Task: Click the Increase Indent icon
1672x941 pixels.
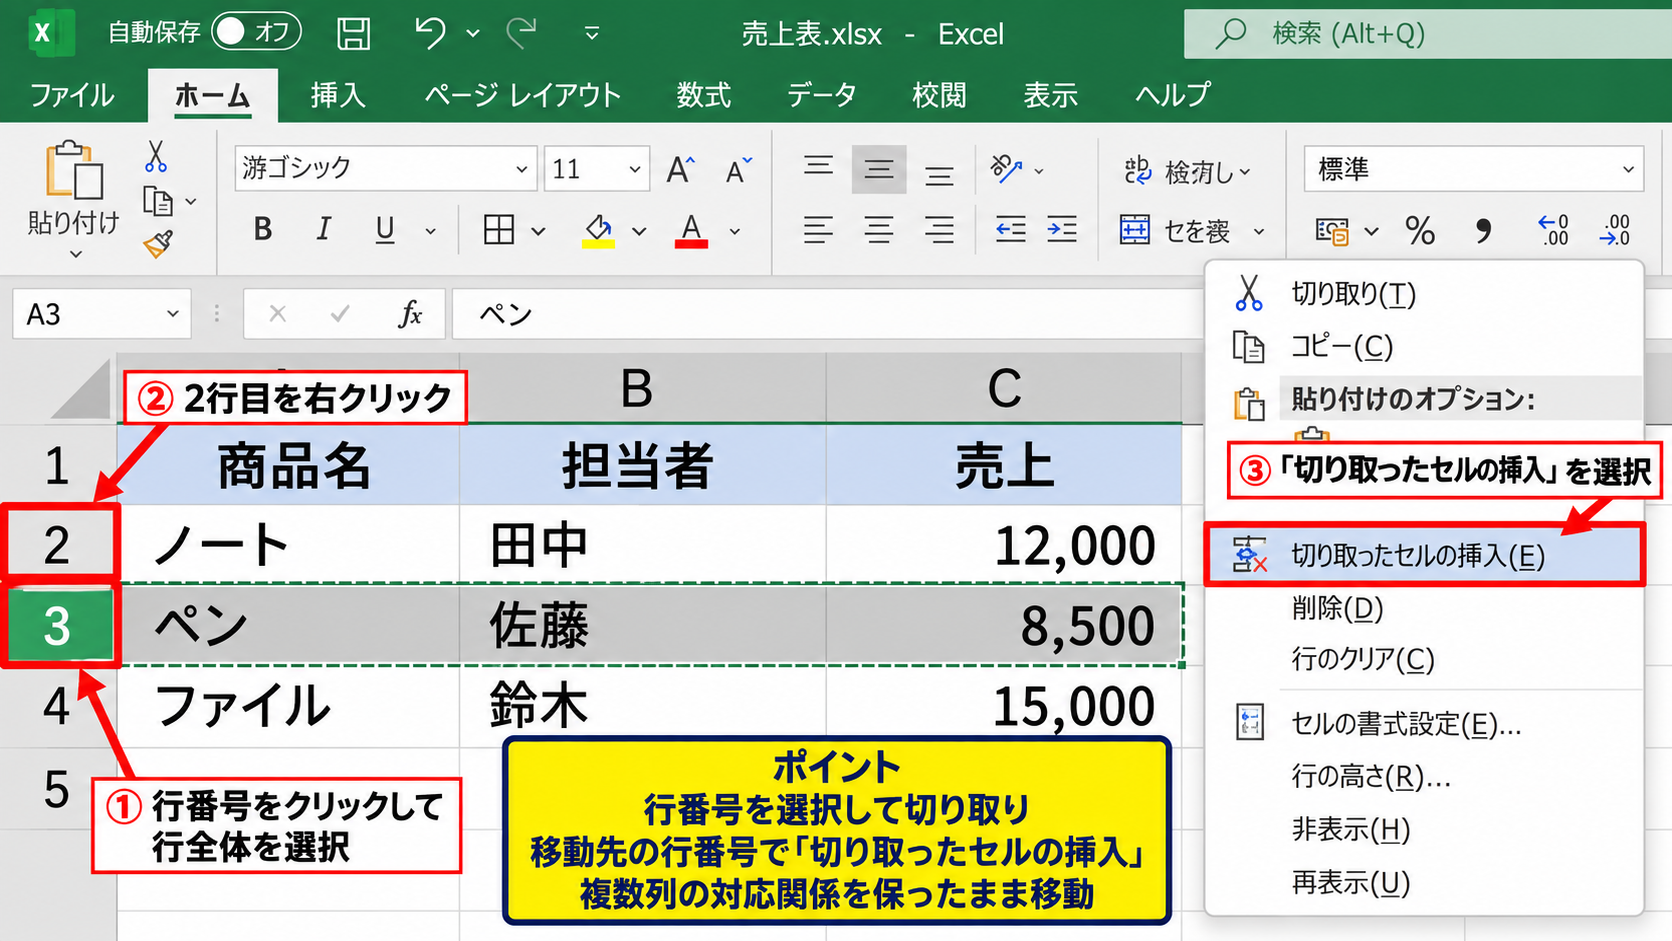Action: [x=1062, y=230]
